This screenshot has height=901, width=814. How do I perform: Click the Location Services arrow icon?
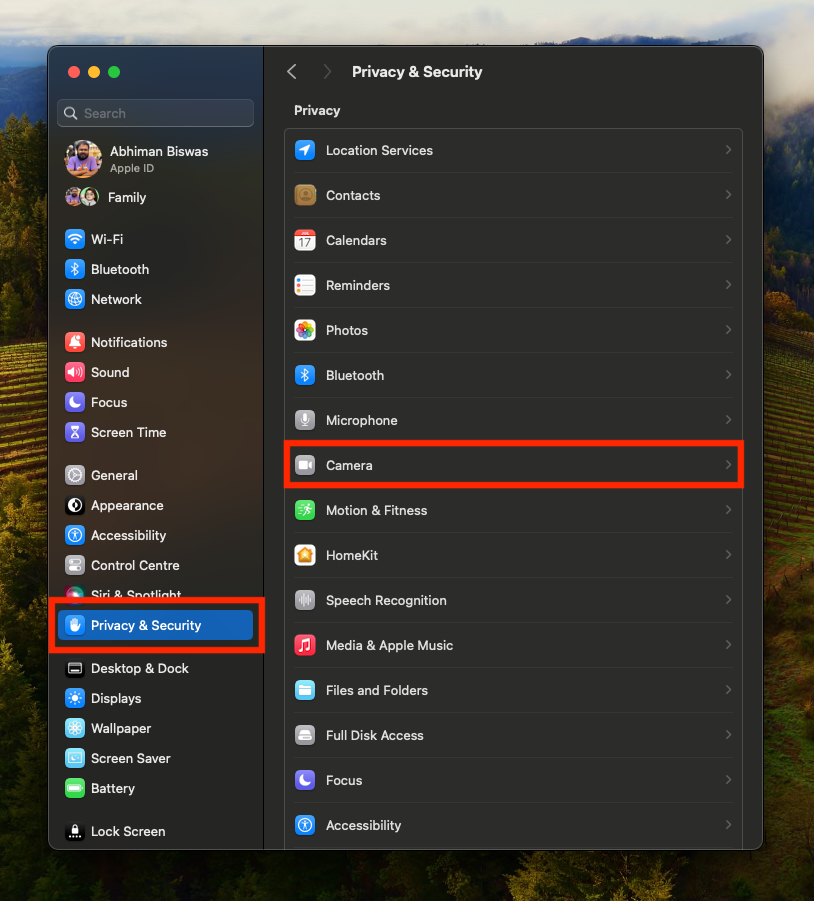click(x=305, y=150)
